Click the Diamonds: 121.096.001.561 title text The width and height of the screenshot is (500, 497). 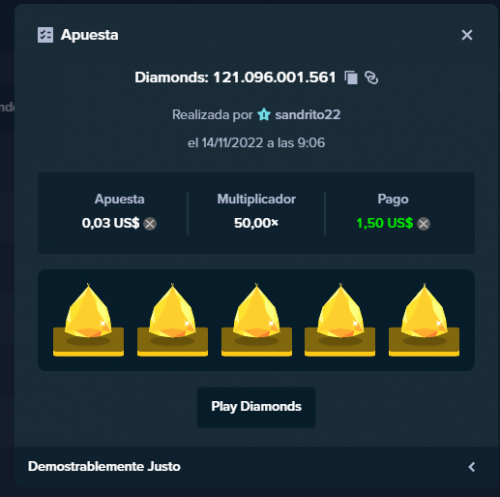pos(235,77)
